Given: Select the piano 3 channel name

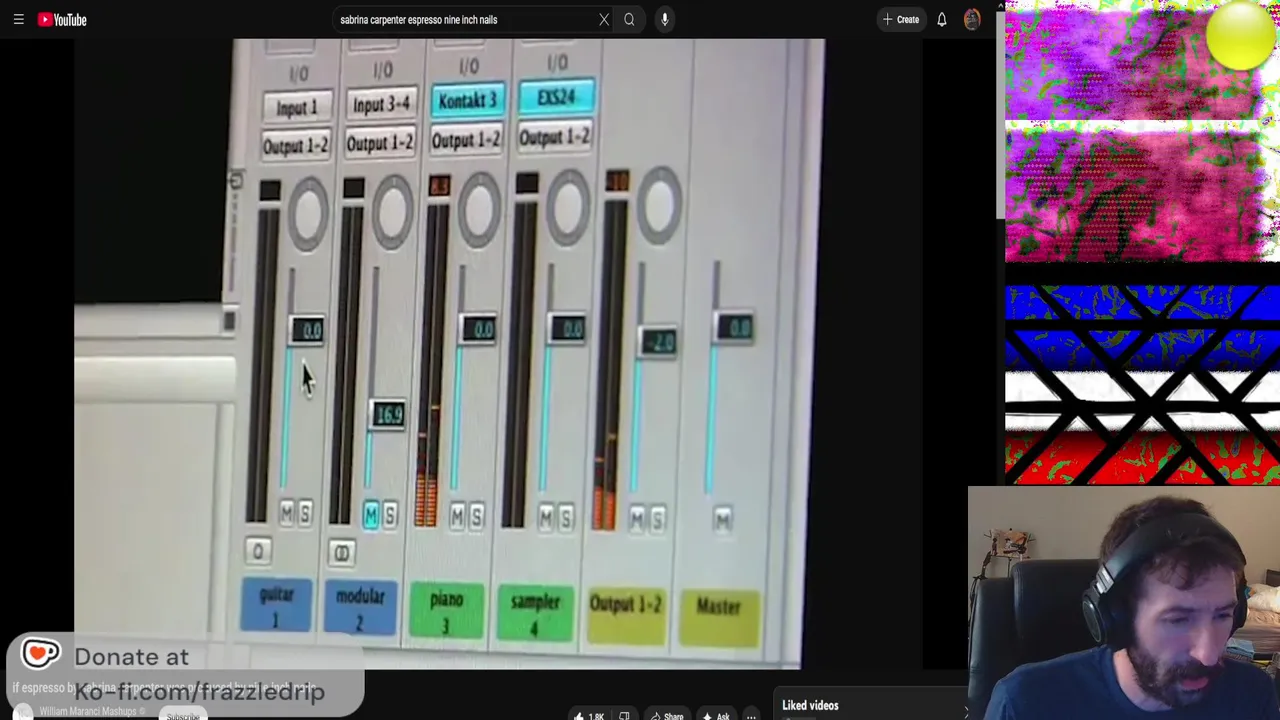Looking at the screenshot, I should tap(446, 611).
